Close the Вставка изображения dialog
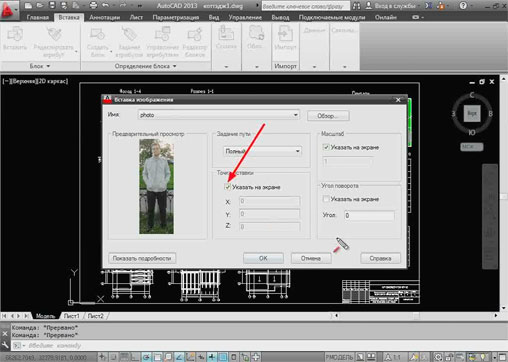 click(x=398, y=100)
